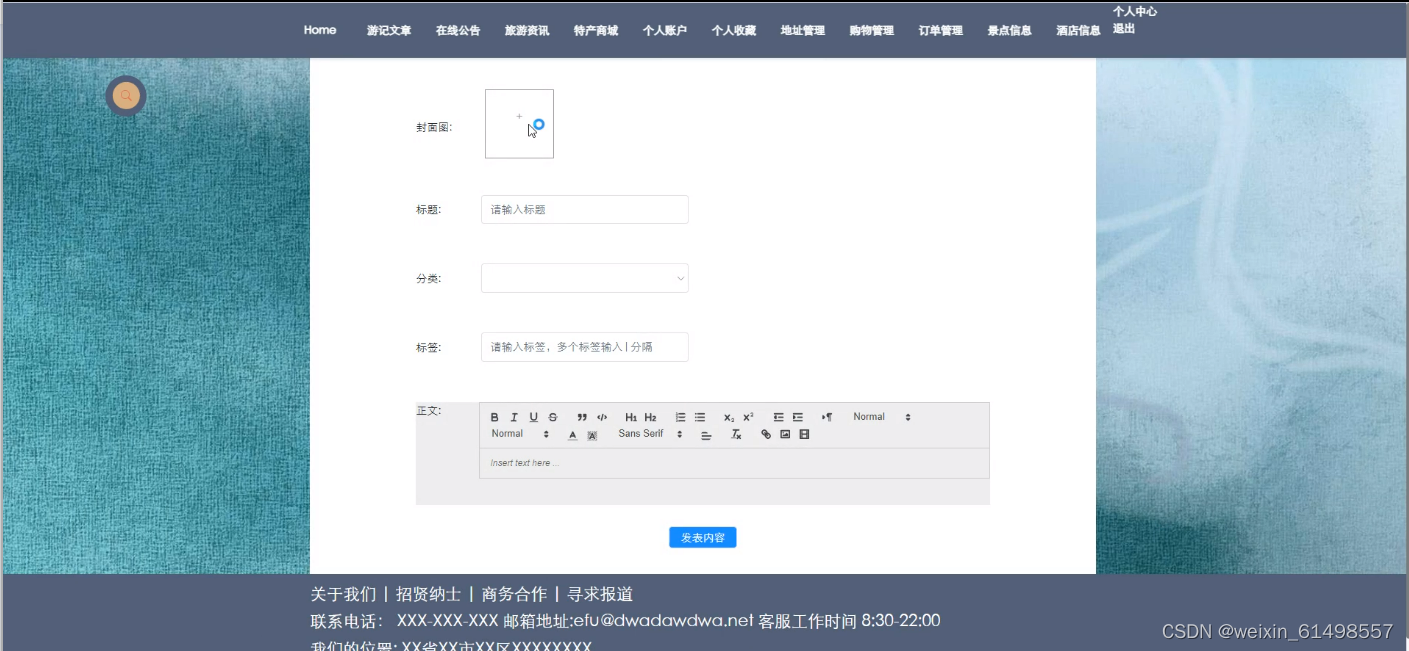The height and width of the screenshot is (651, 1409).
Task: Click 退出 to log out
Action: [x=1124, y=29]
